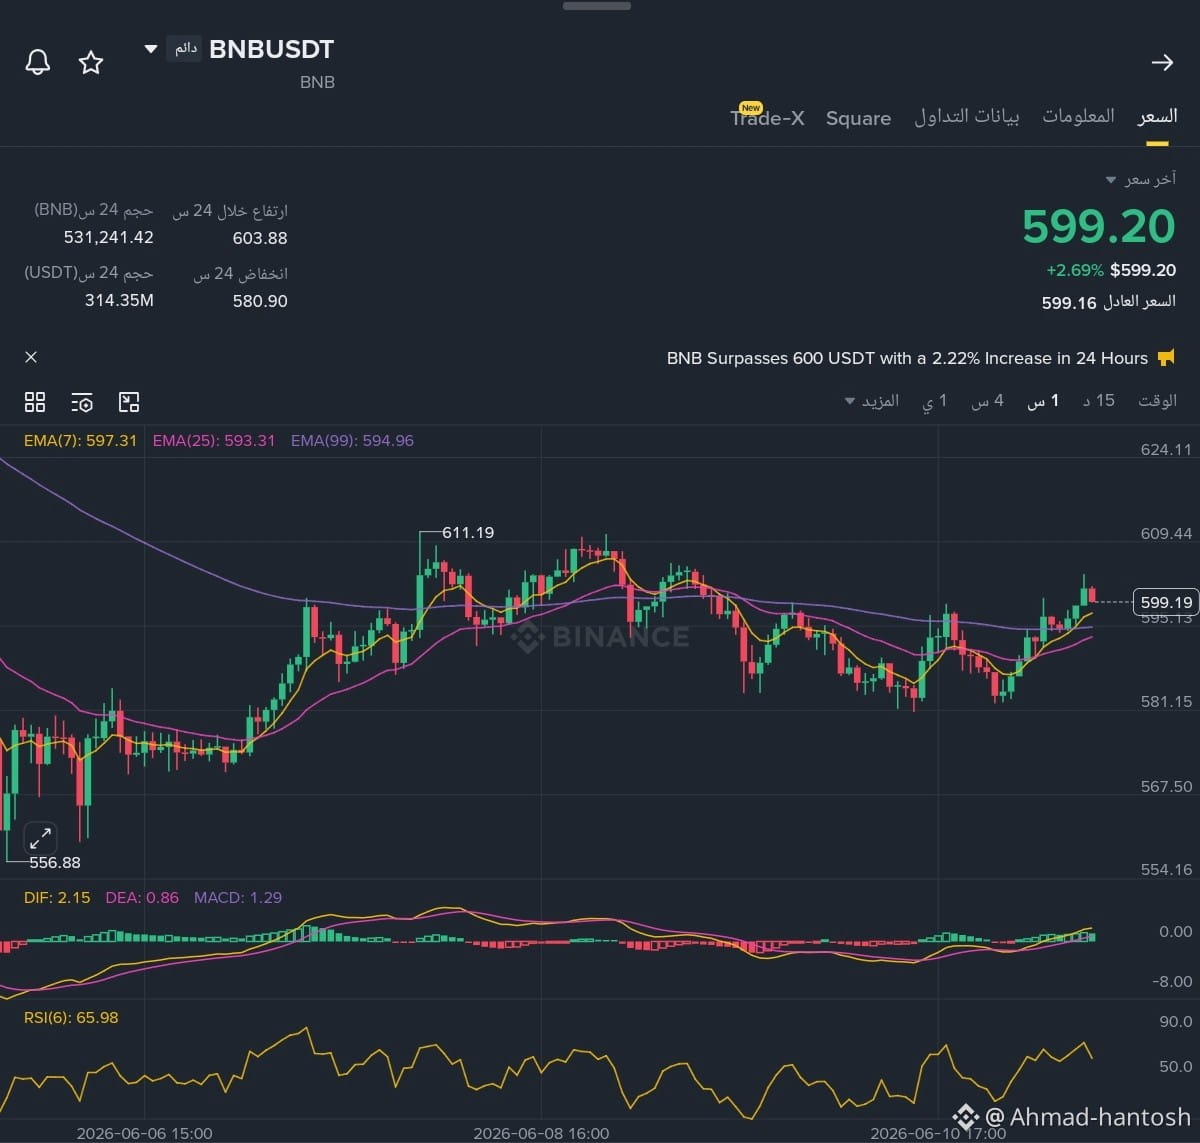Viewport: 1200px width, 1143px height.
Task: Open the BNB Surpasses 600 USDT news
Action: pos(907,358)
